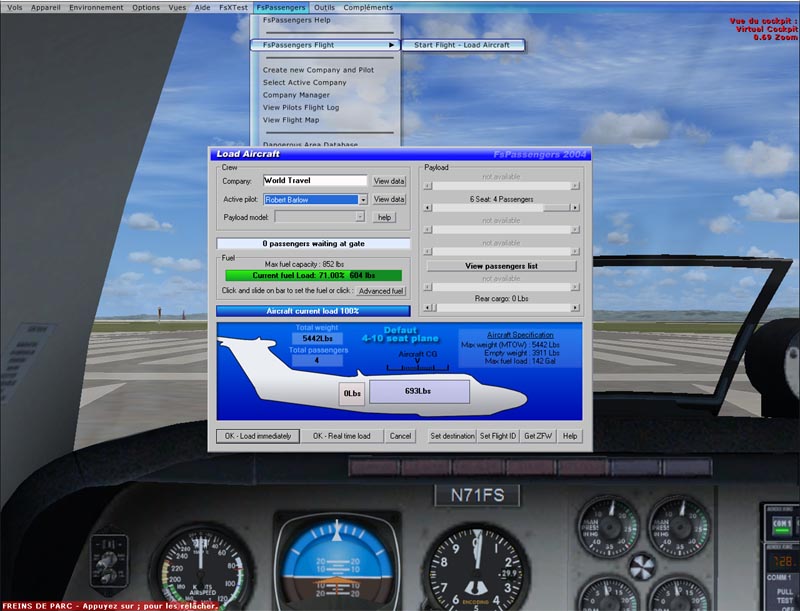
Task: Click the Default 4-10 seat plane label
Action: point(401,335)
